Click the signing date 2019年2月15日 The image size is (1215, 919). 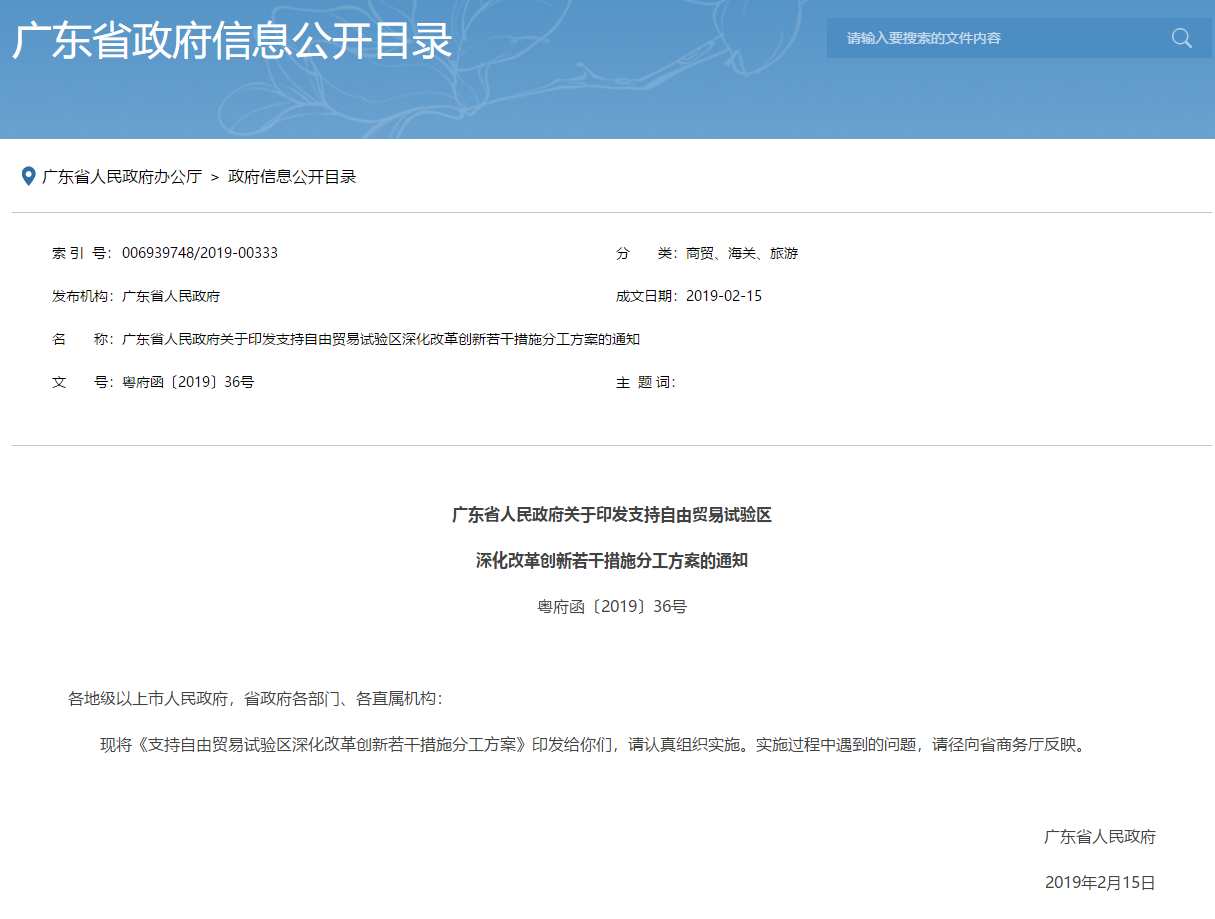pos(1099,882)
